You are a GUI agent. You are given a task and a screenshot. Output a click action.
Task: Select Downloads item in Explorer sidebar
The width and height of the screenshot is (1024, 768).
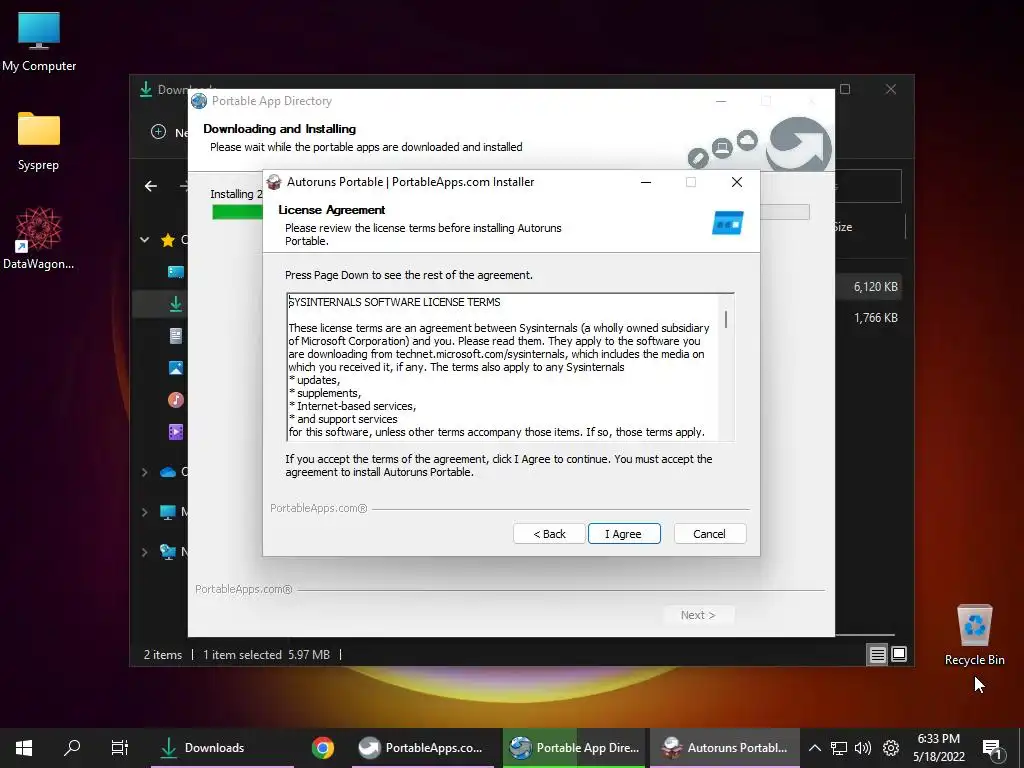click(x=176, y=304)
